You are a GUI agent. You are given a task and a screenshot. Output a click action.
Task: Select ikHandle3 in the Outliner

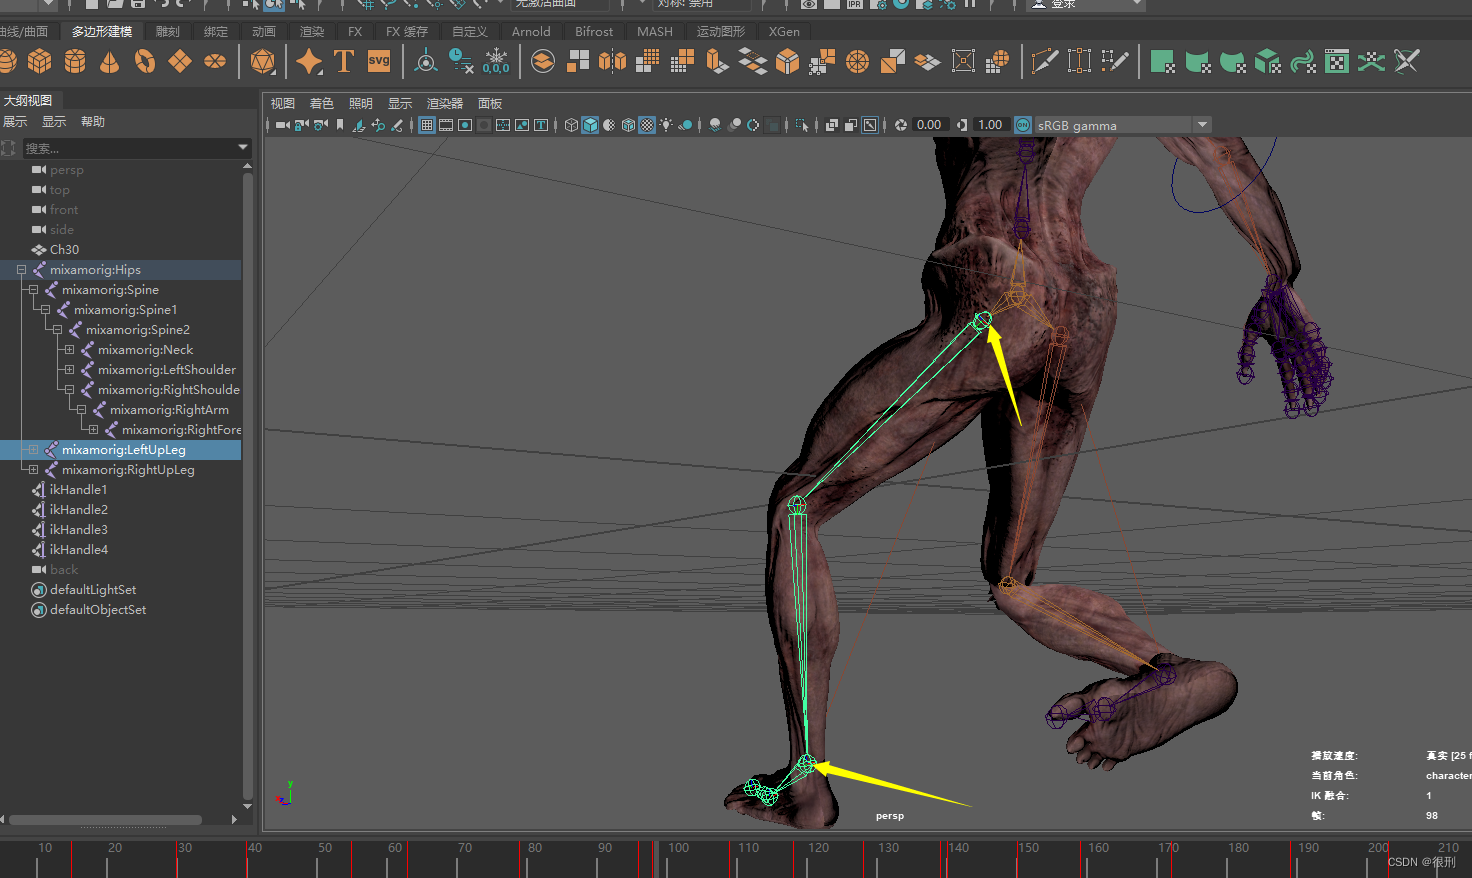(x=78, y=529)
